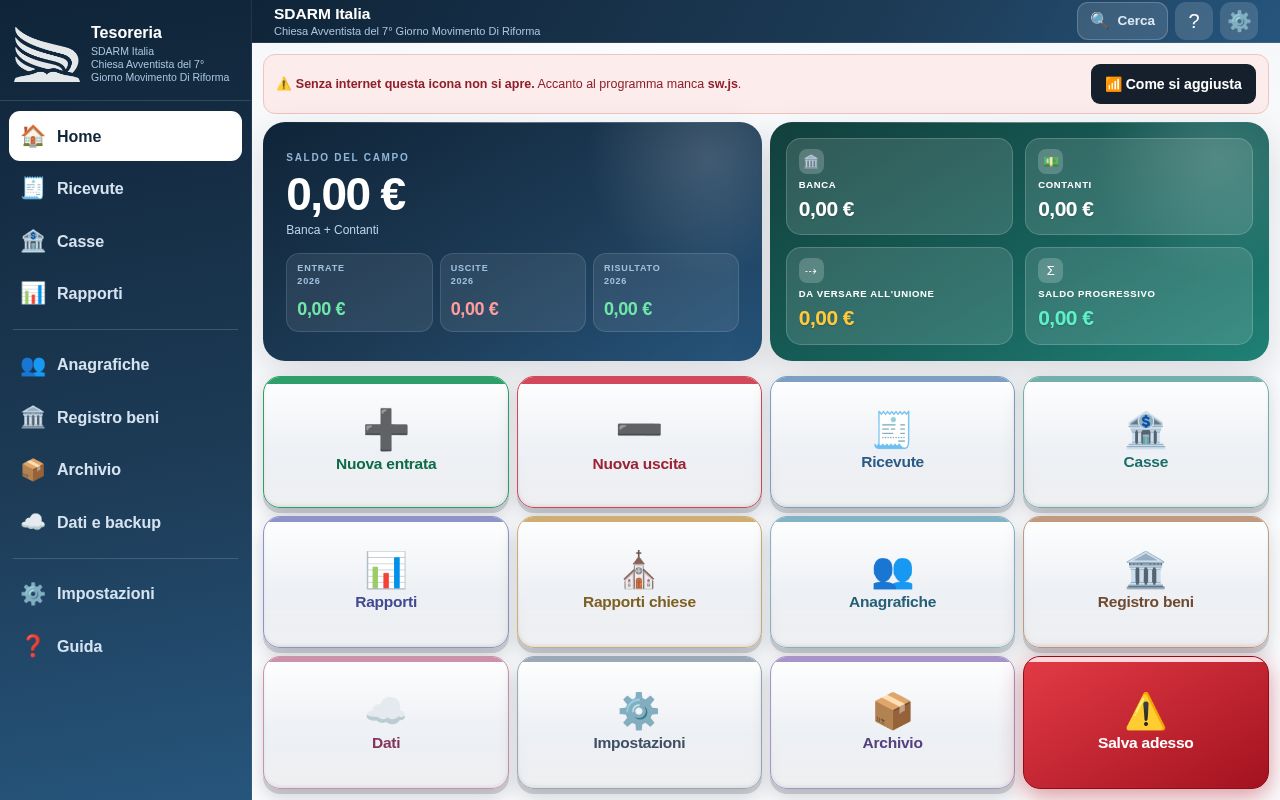
Task: Click the Nuova uscita minus tile
Action: click(639, 442)
